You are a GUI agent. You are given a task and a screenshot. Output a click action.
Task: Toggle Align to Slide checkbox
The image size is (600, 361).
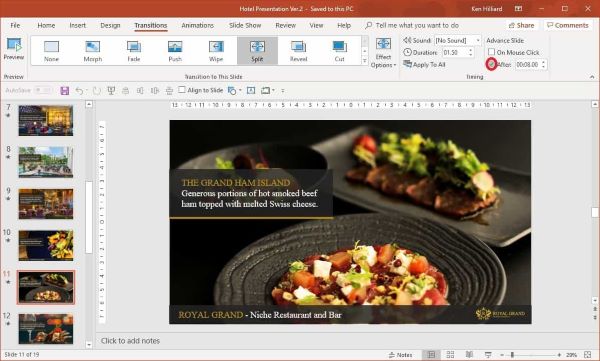tap(182, 90)
